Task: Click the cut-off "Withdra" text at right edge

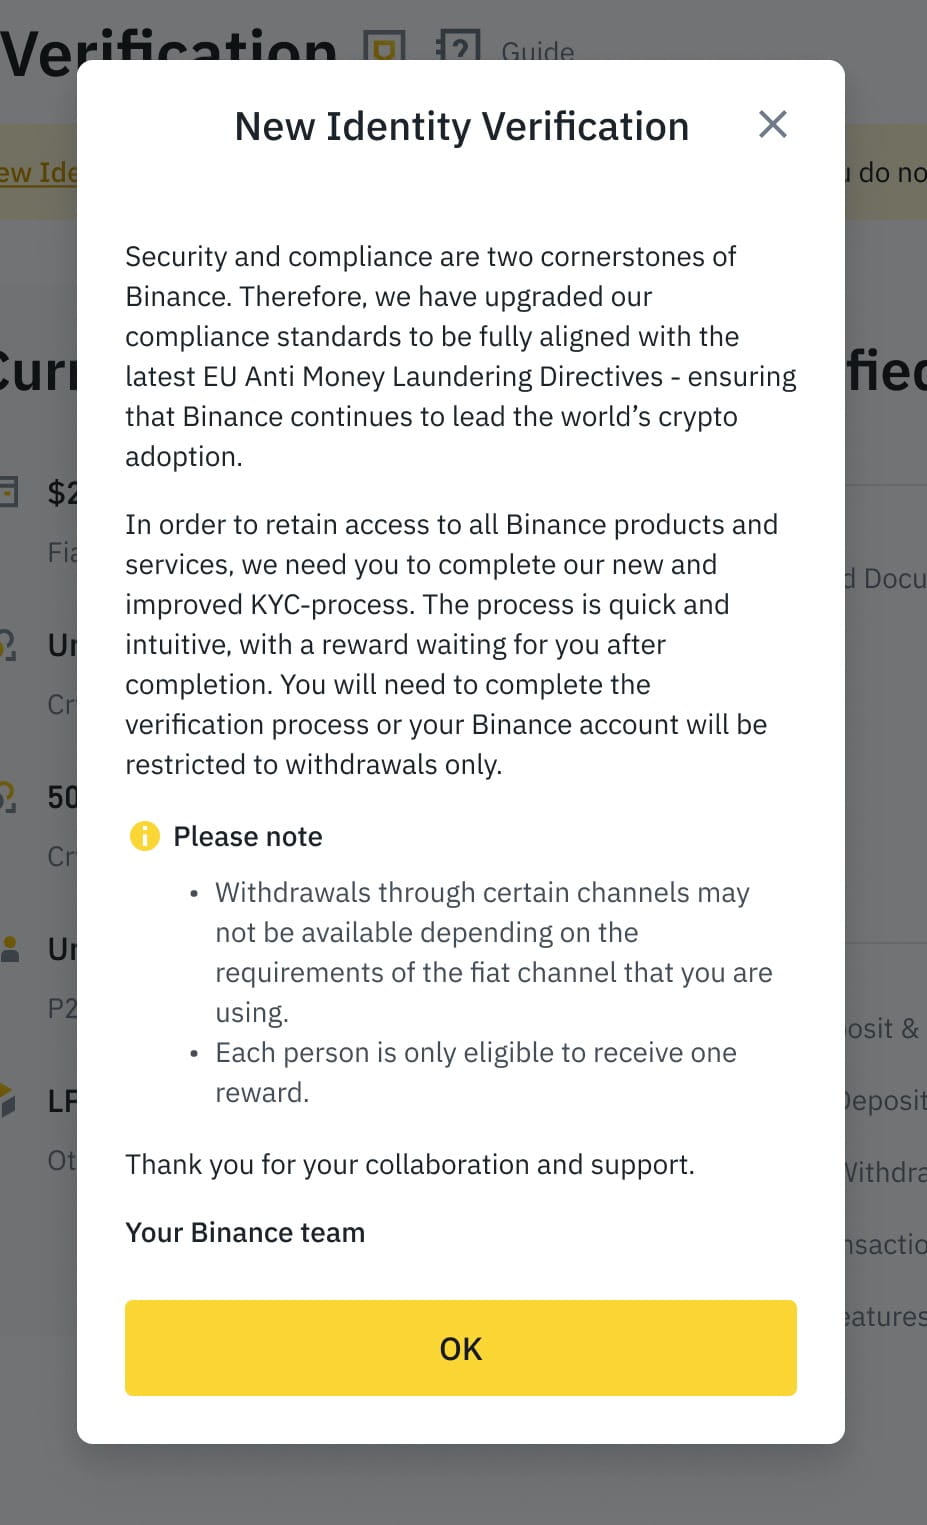Action: coord(886,1172)
